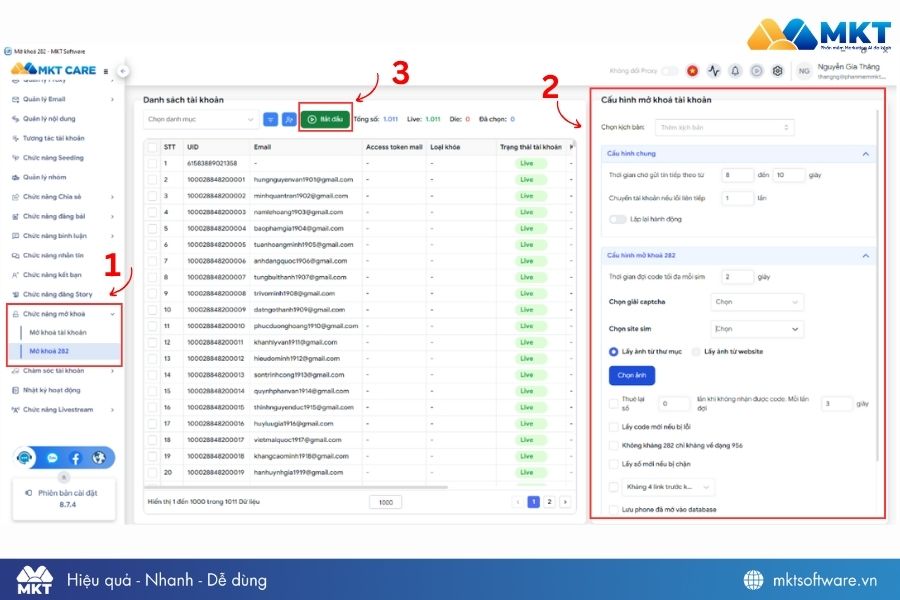The width and height of the screenshot is (900, 600).
Task: Click the blue user-assign icon button
Action: click(x=289, y=119)
